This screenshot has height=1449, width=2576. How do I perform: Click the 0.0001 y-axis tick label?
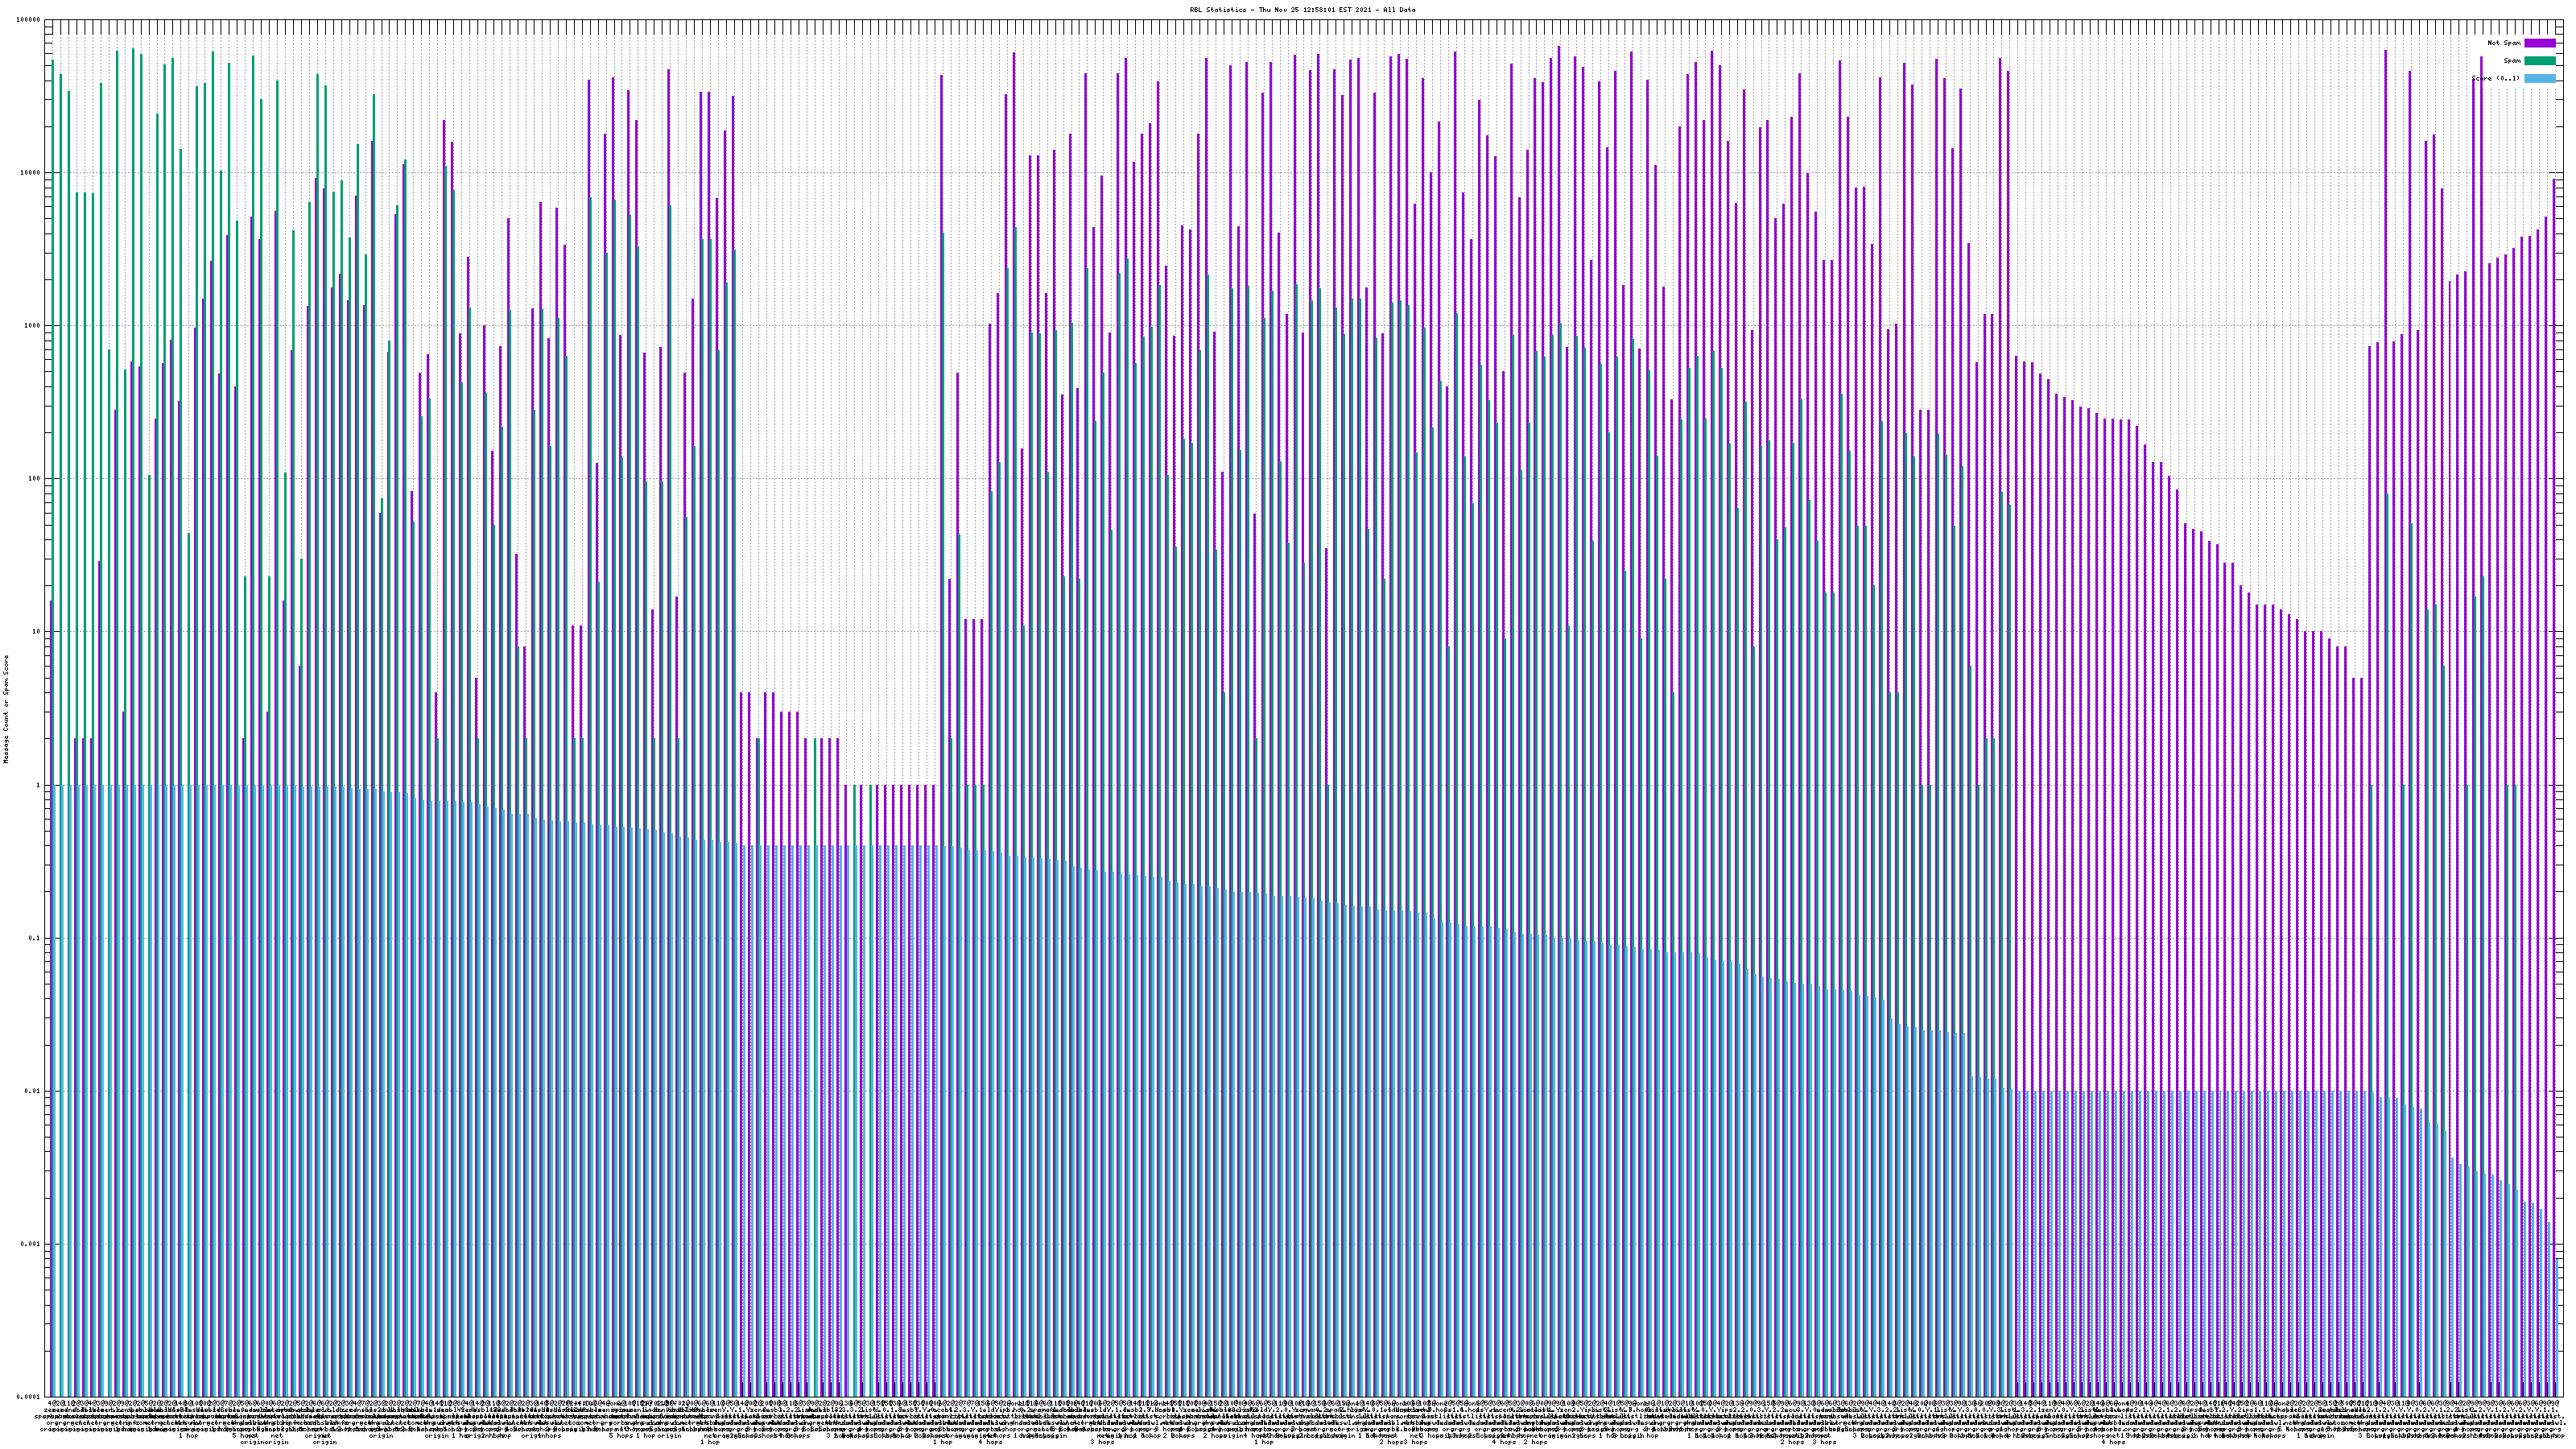(x=29, y=1397)
